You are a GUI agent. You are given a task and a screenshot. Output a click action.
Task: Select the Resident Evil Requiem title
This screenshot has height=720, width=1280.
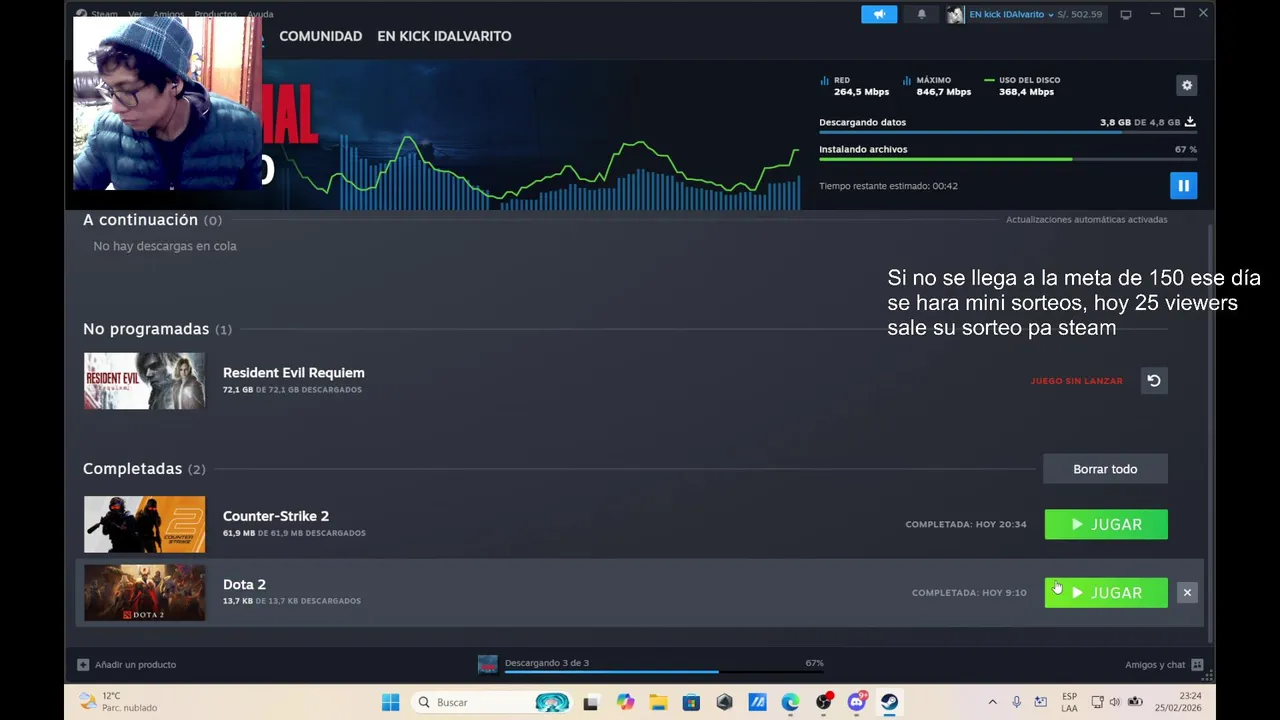pos(293,373)
